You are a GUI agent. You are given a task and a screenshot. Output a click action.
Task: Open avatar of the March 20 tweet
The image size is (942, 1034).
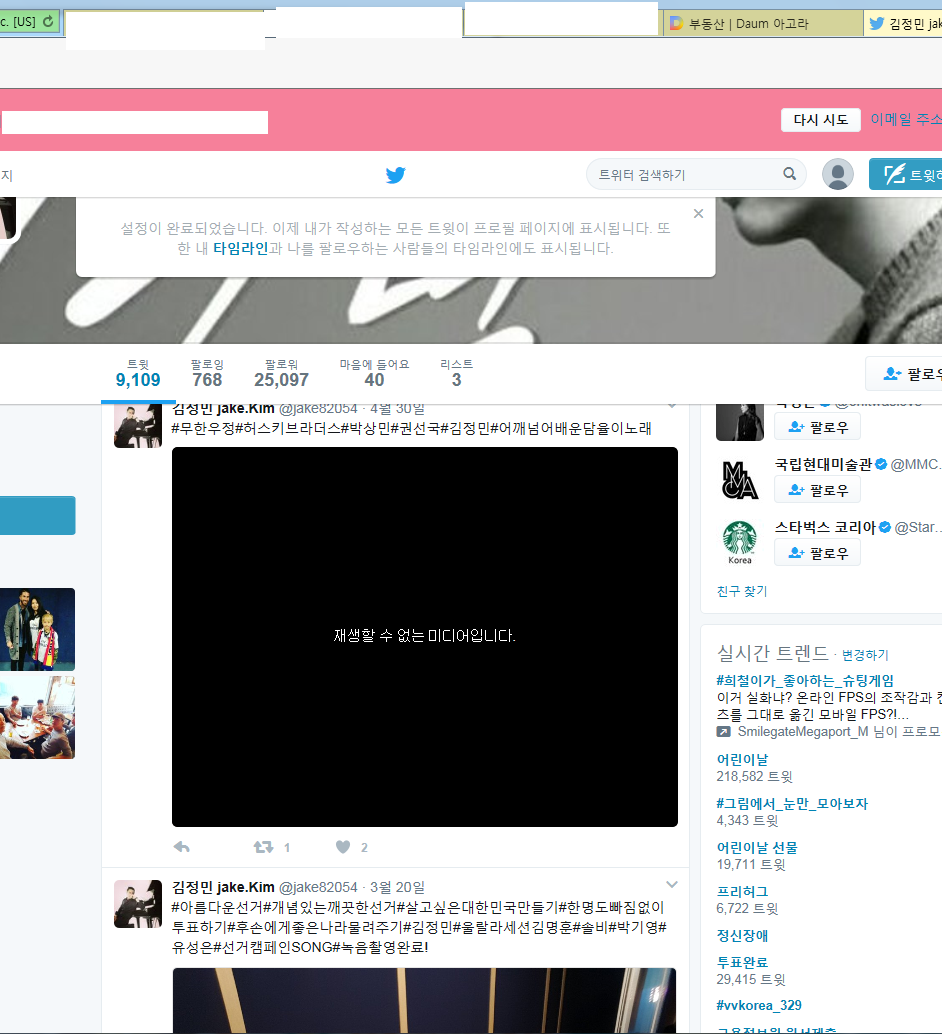click(138, 903)
